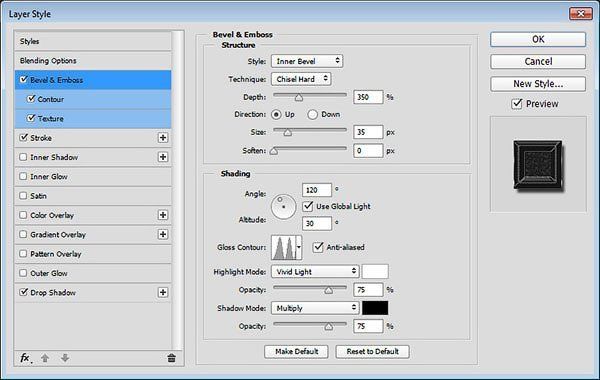Click the Highlight Opacity input field

368,290
